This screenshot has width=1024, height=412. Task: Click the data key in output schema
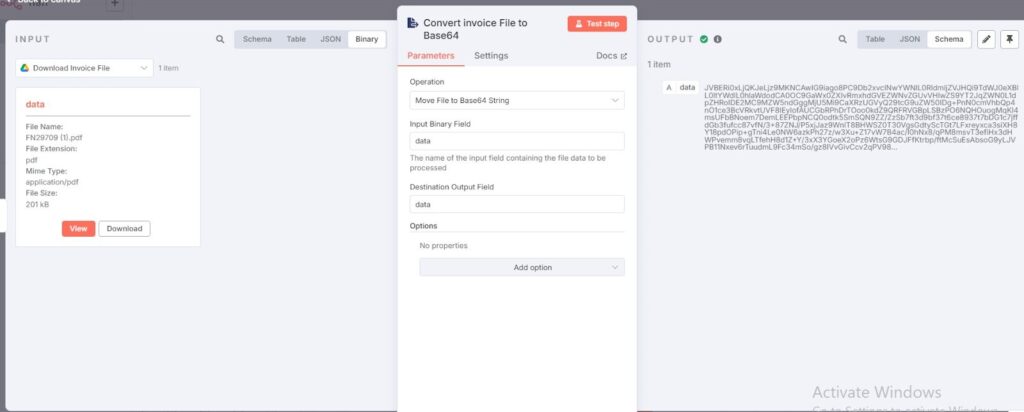click(x=687, y=87)
